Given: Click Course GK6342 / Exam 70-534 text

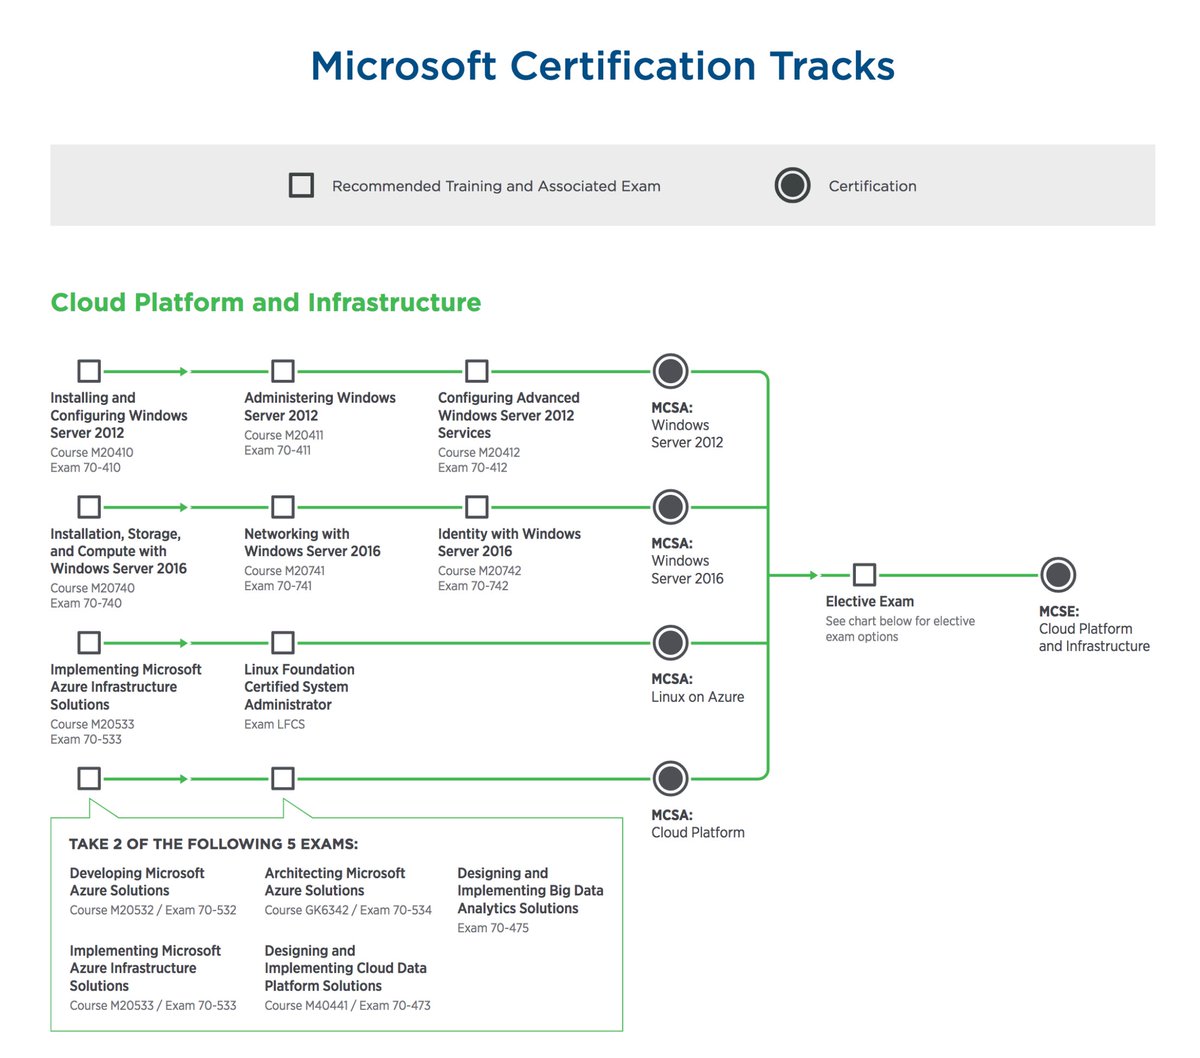Looking at the screenshot, I should pos(348,911).
